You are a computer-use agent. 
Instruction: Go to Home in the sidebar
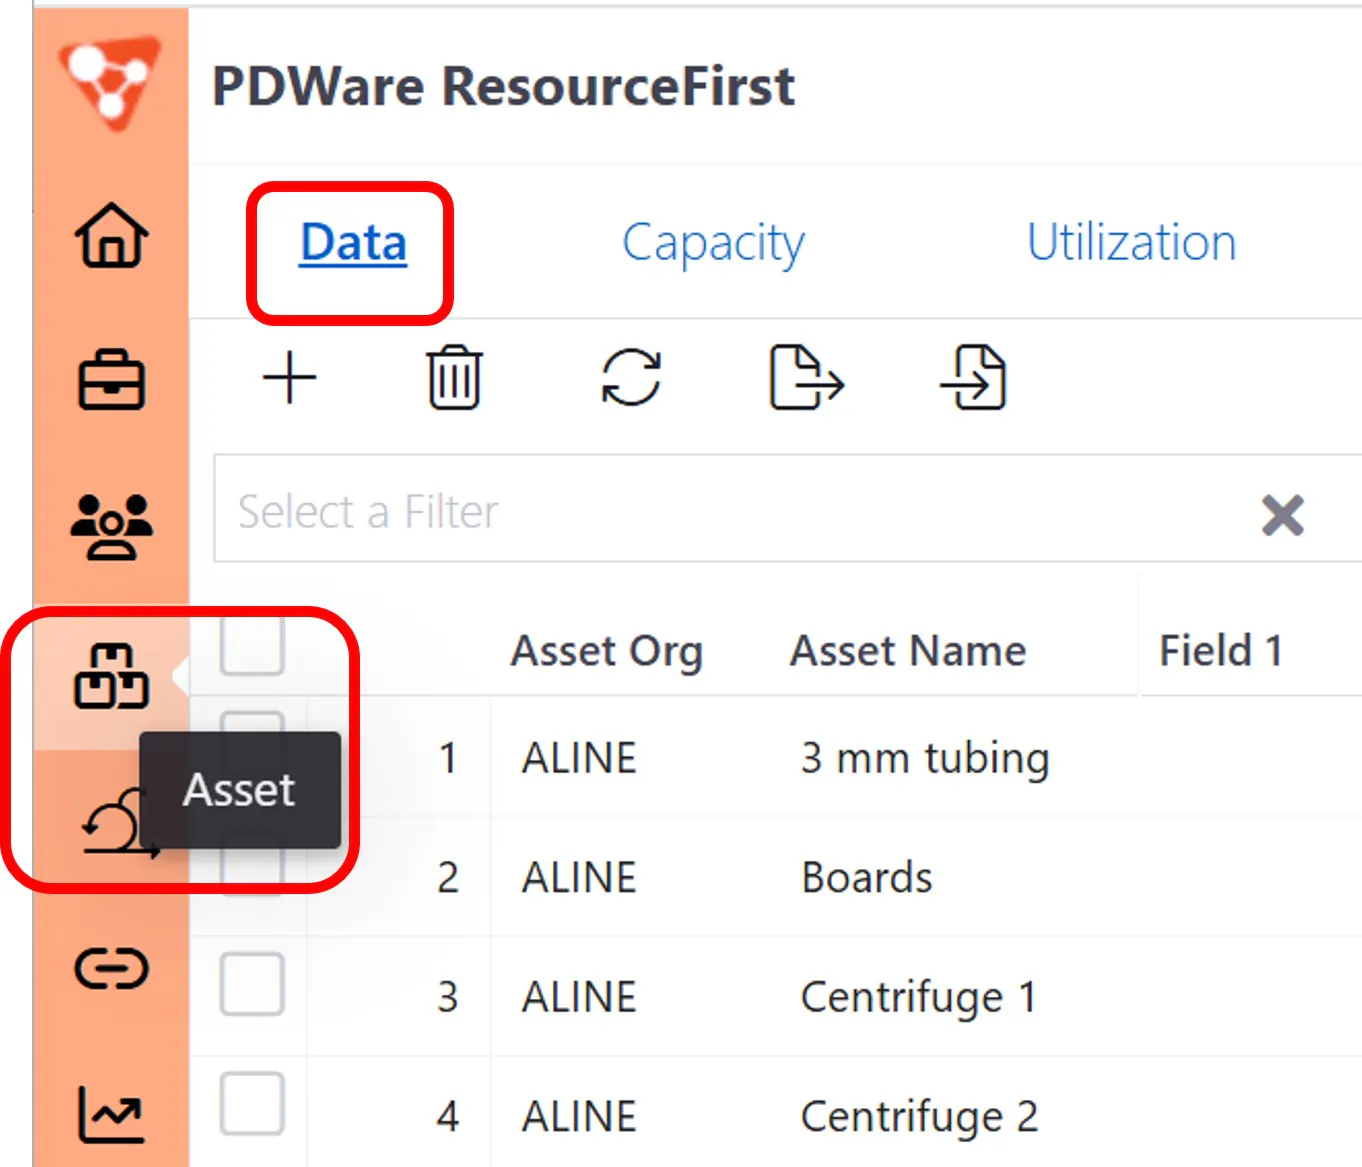point(111,236)
